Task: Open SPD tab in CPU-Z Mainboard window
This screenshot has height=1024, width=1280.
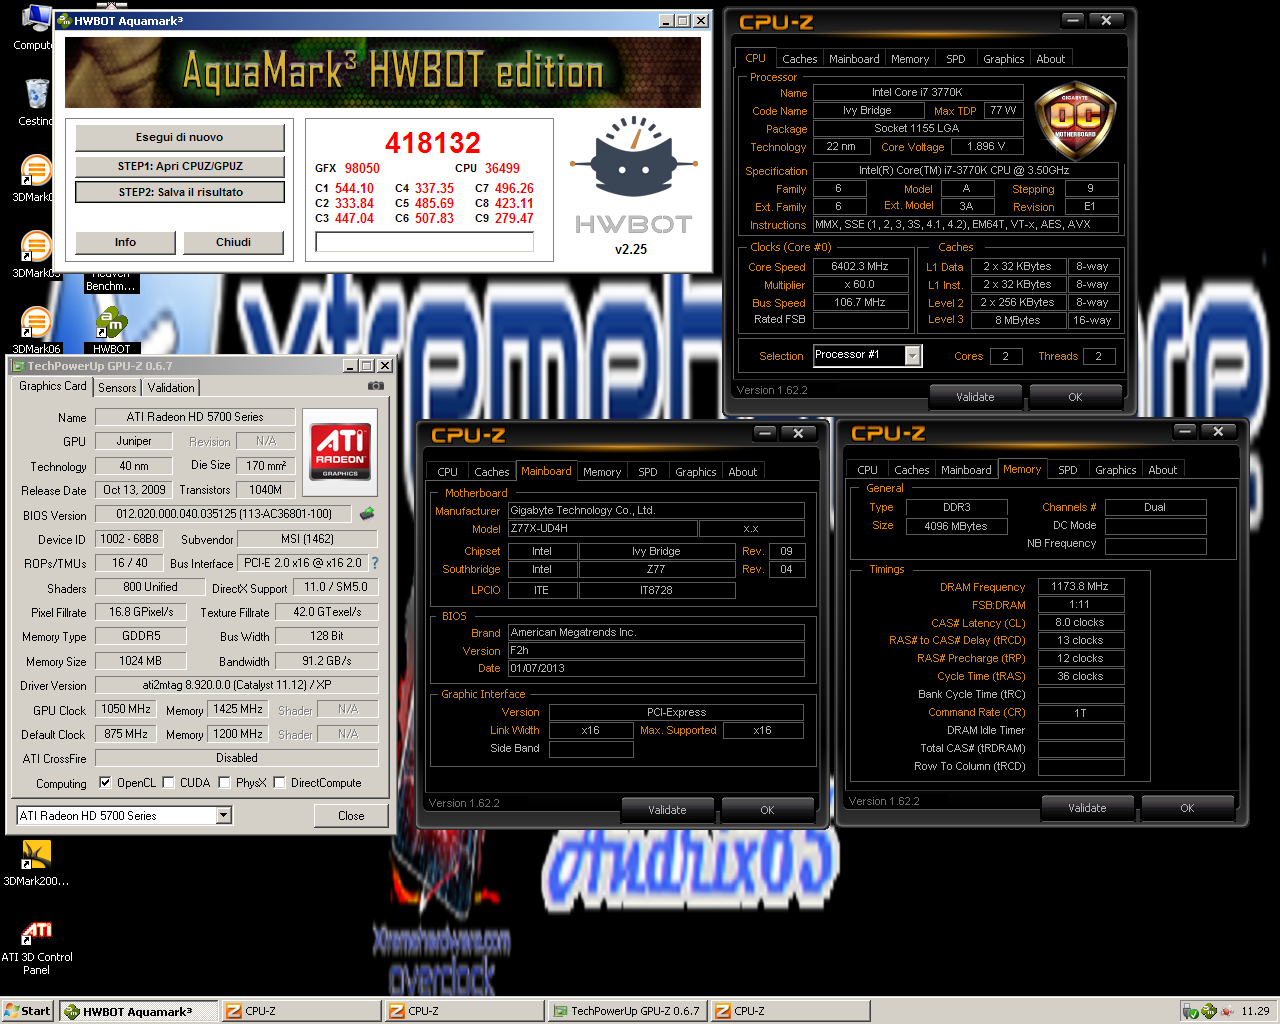Action: [648, 472]
